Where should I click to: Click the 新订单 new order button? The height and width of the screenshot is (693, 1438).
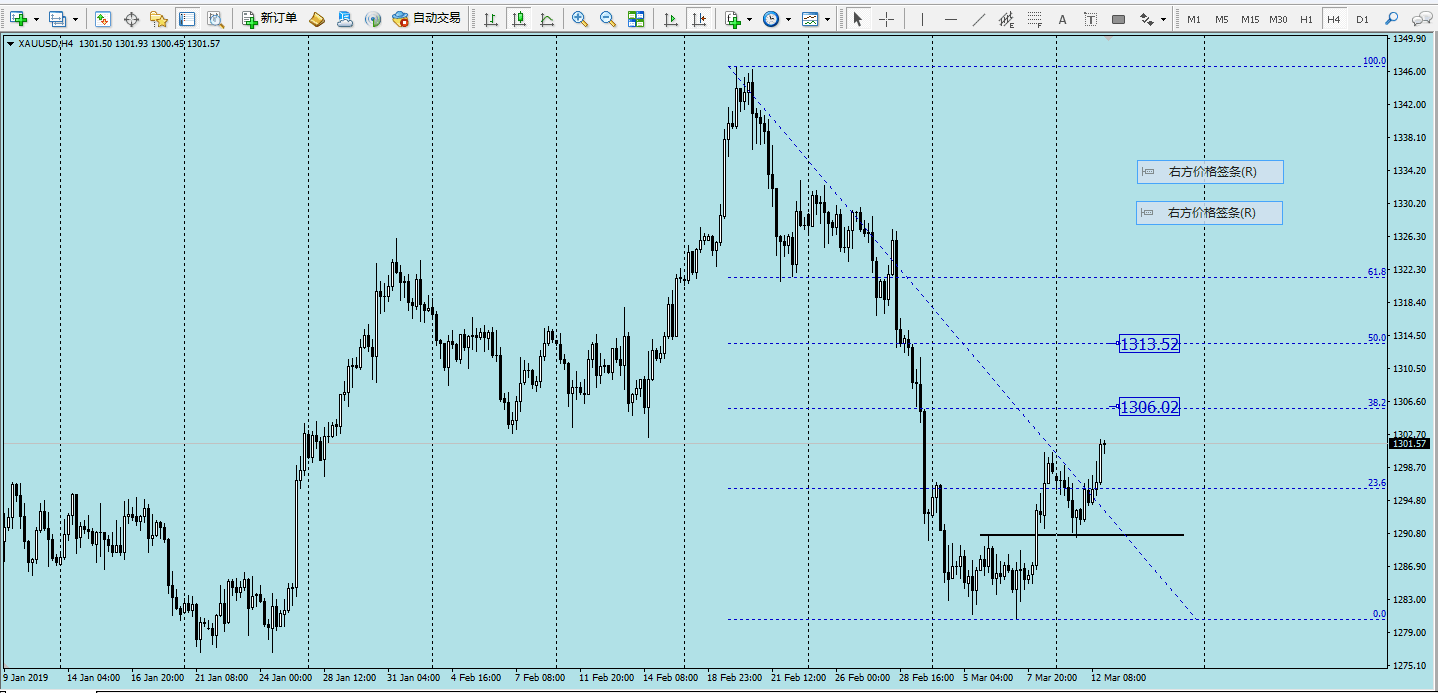pyautogui.click(x=269, y=19)
